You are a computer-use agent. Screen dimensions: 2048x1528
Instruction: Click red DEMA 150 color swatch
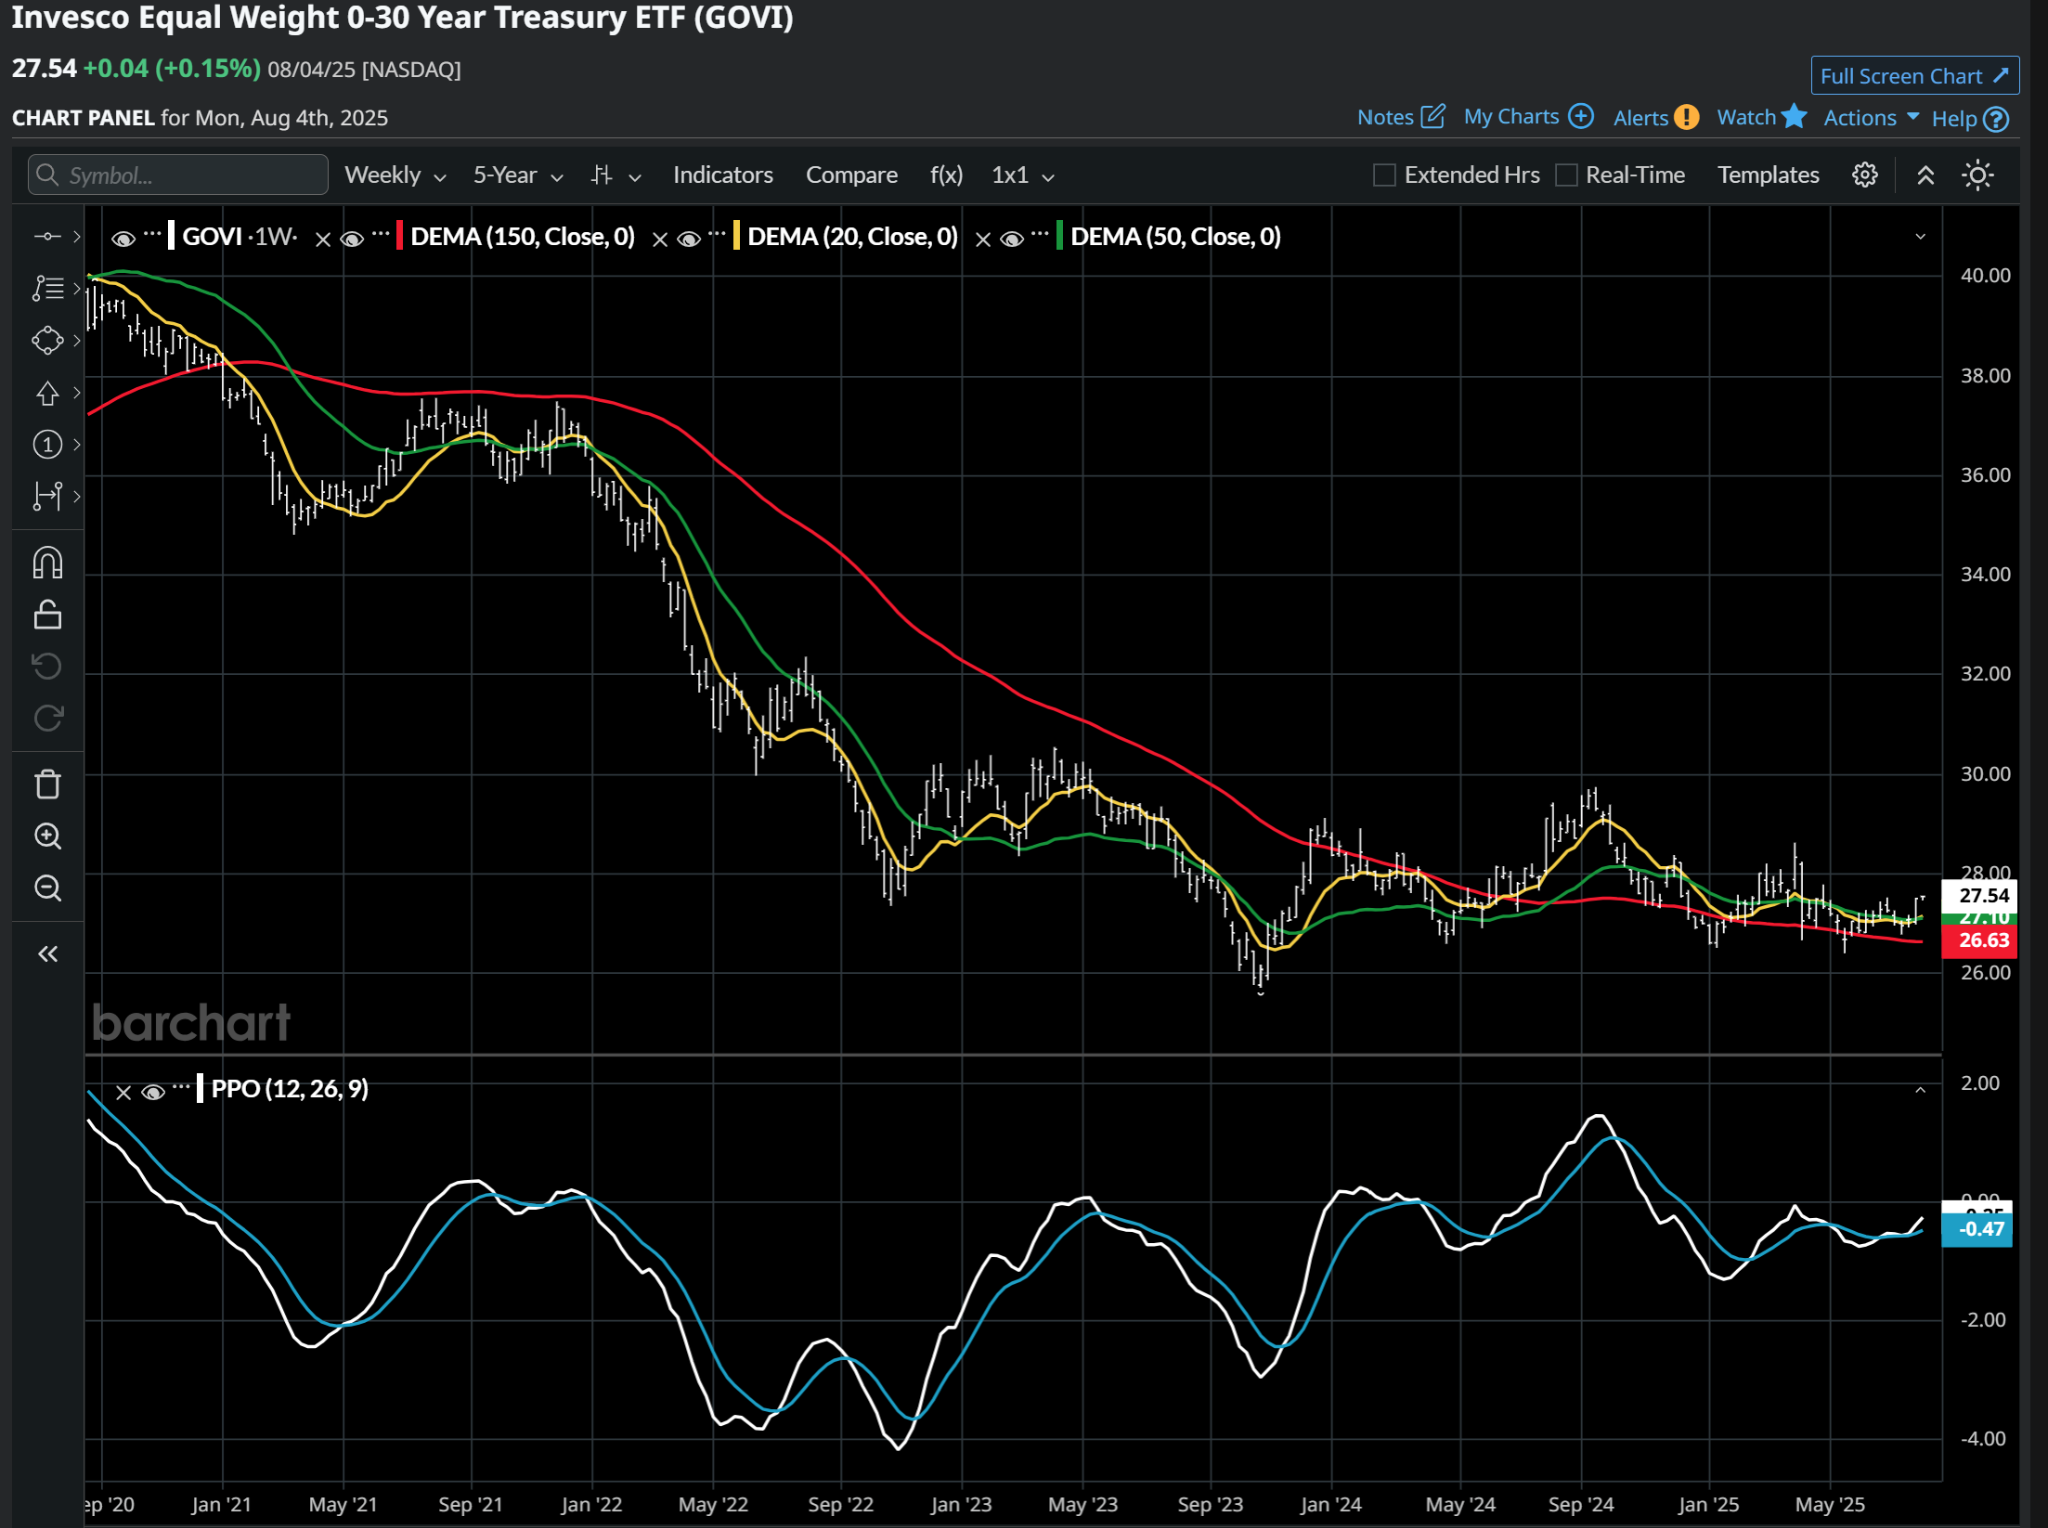tap(400, 237)
